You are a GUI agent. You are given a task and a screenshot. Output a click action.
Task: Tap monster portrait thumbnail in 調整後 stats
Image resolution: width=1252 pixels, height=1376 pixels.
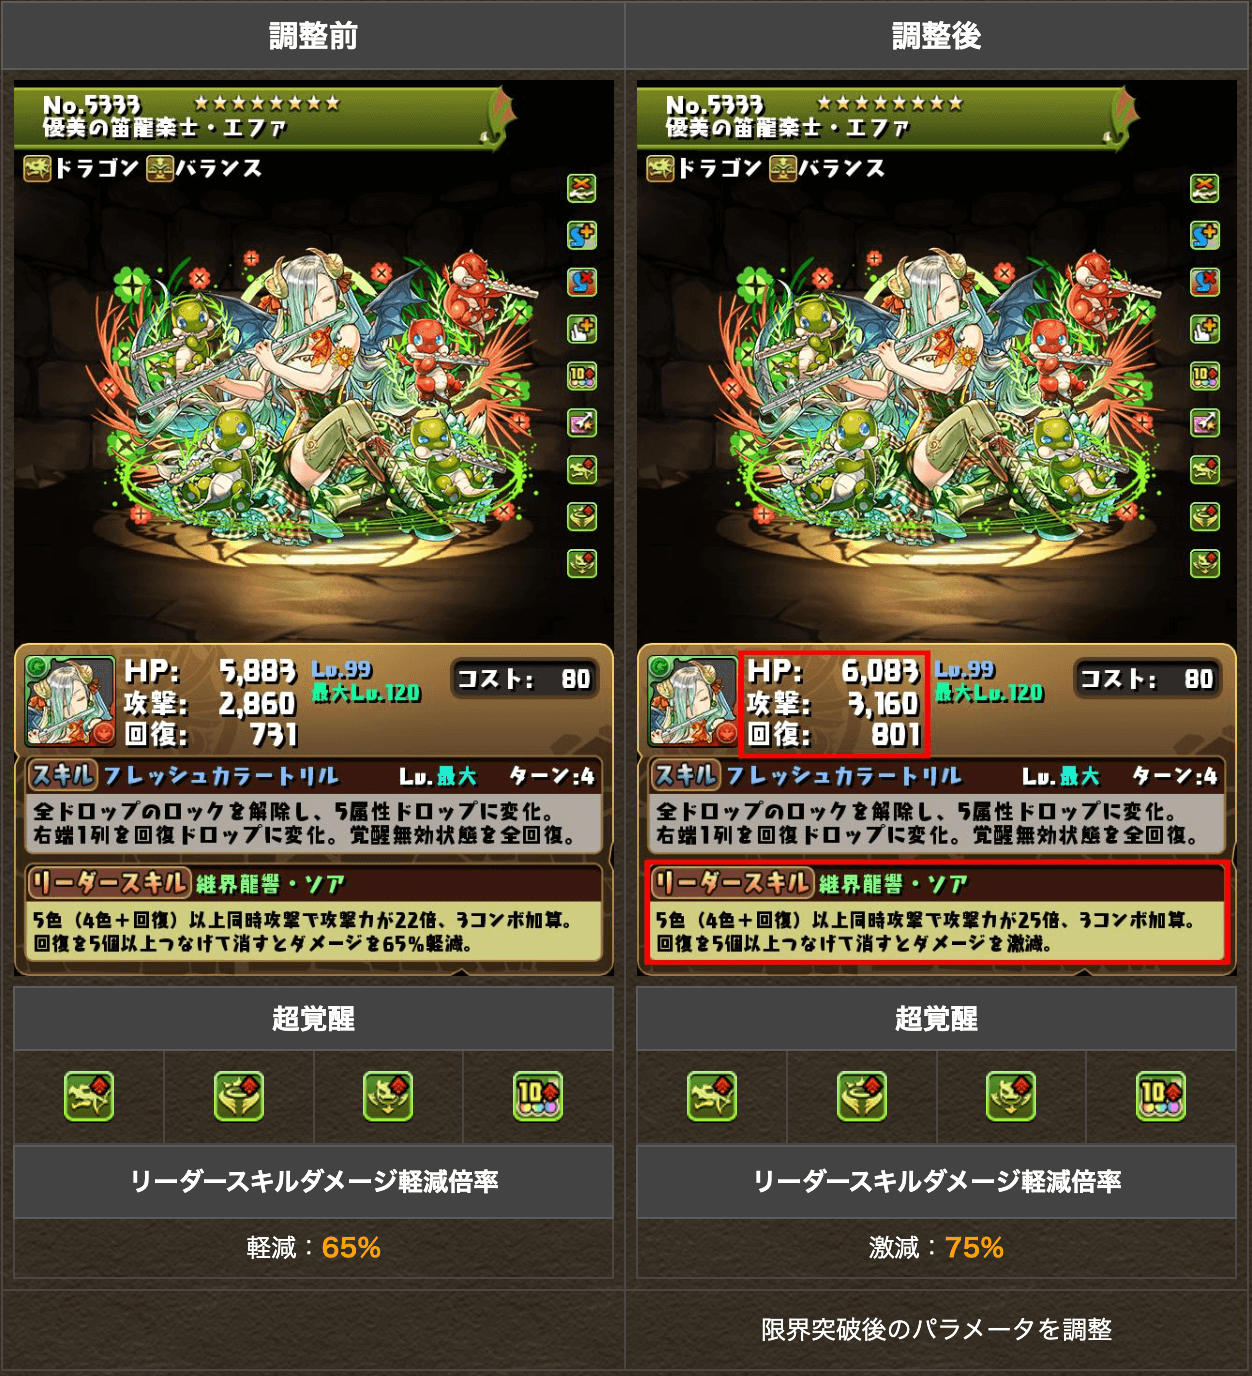693,701
